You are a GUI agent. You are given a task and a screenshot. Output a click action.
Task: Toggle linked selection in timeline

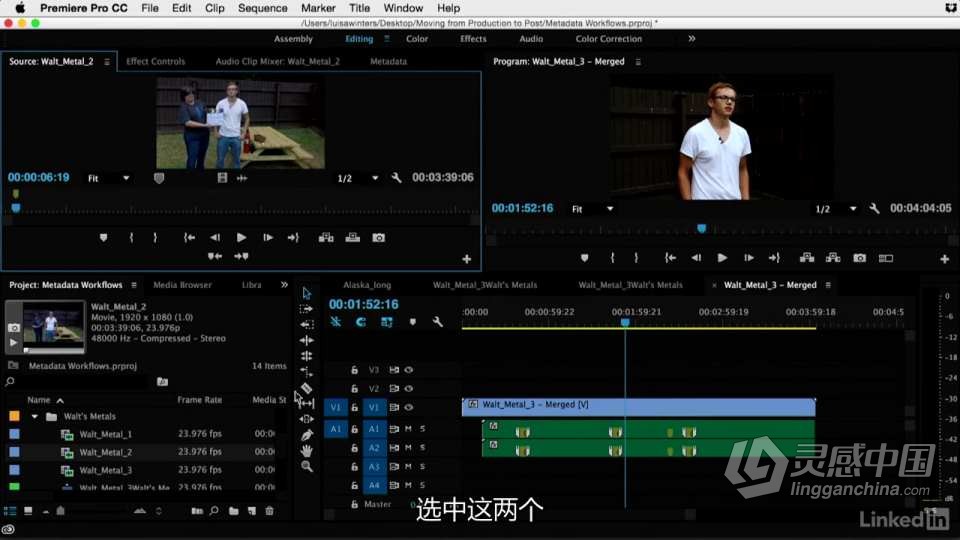coord(387,321)
